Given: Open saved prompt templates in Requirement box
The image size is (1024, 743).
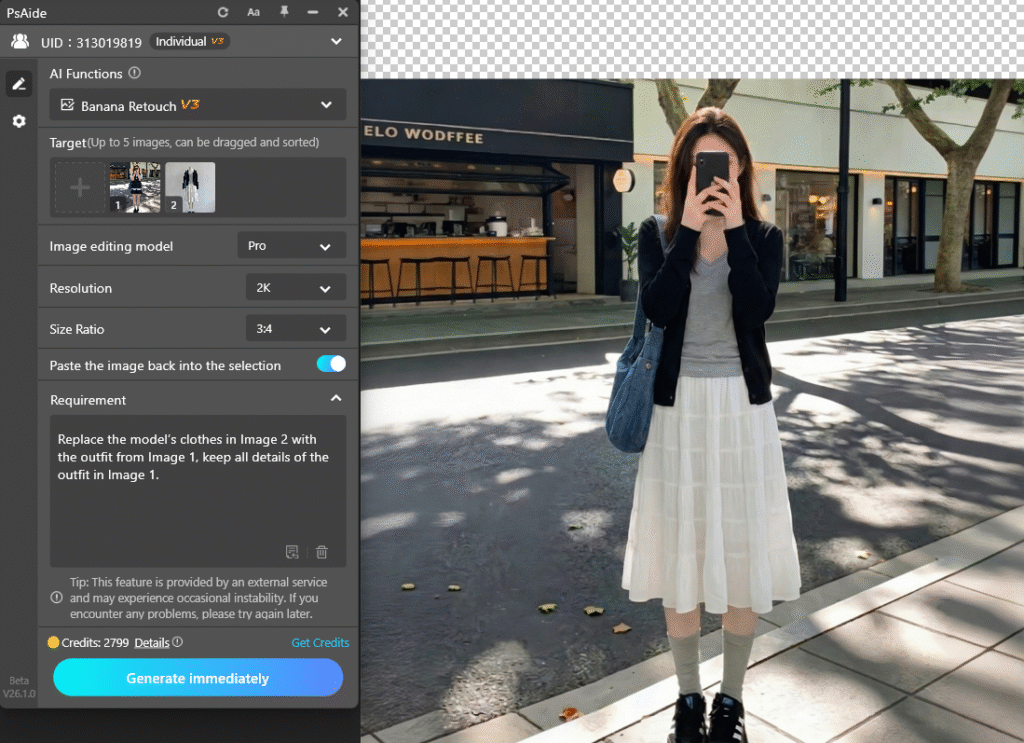Looking at the screenshot, I should coord(292,551).
